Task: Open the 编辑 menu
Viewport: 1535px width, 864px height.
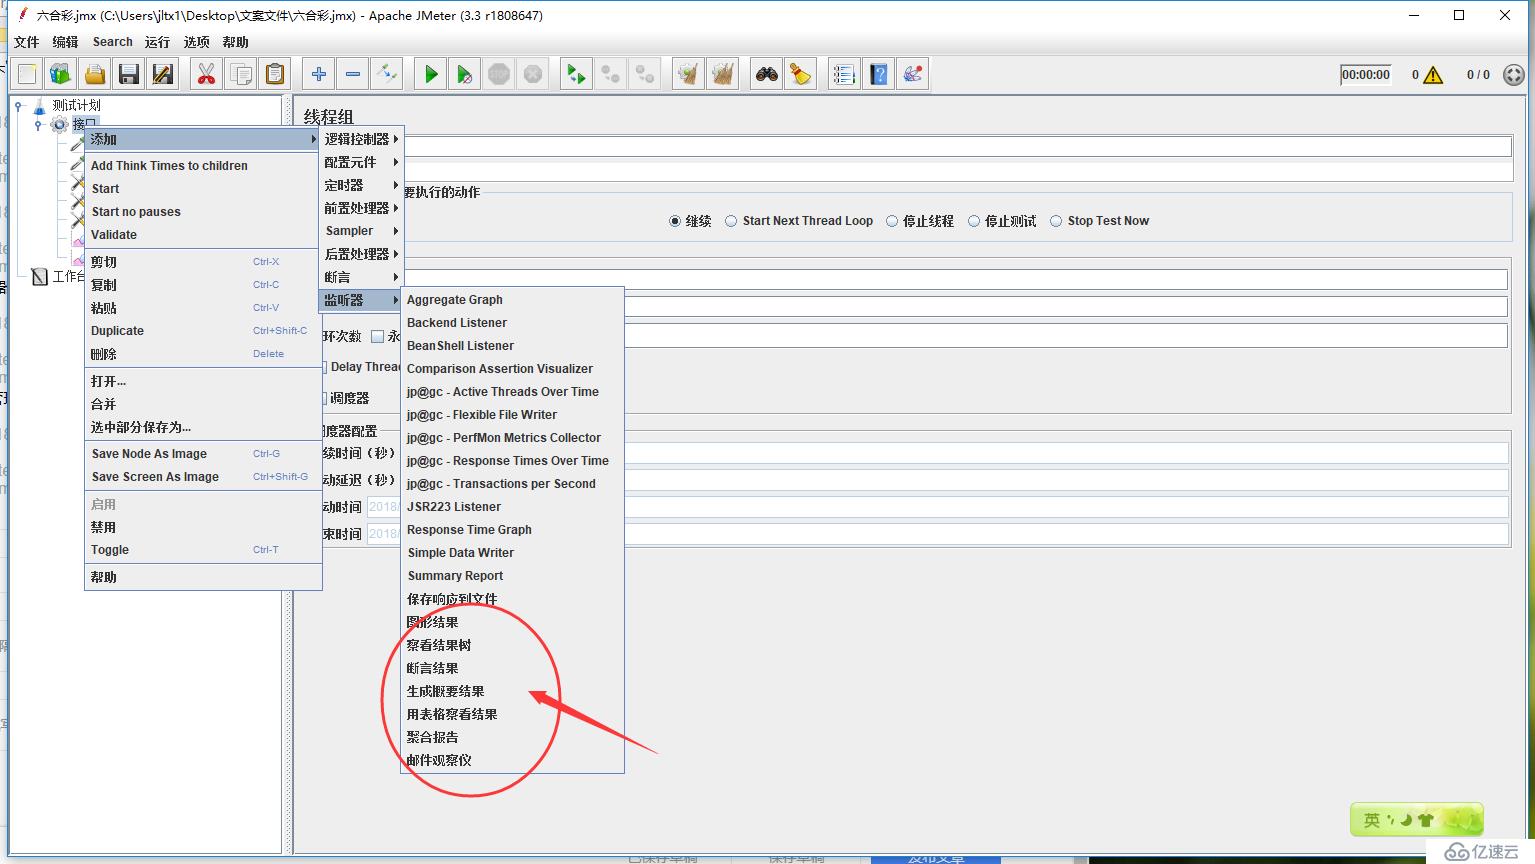Action: pyautogui.click(x=65, y=42)
